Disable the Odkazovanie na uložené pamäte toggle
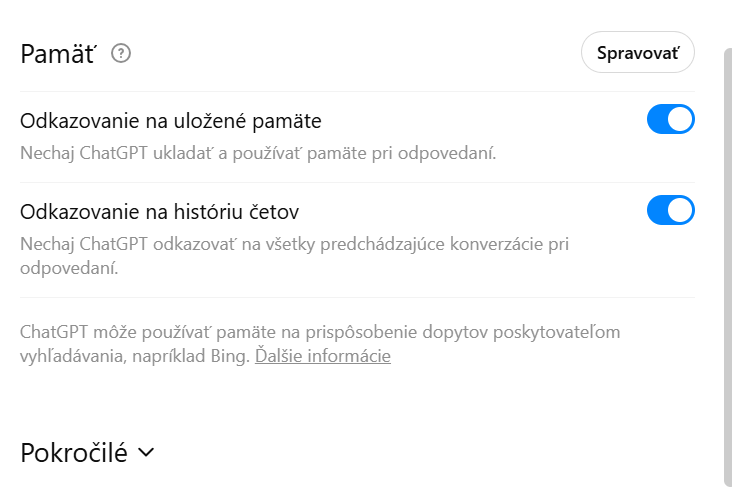 tap(670, 120)
